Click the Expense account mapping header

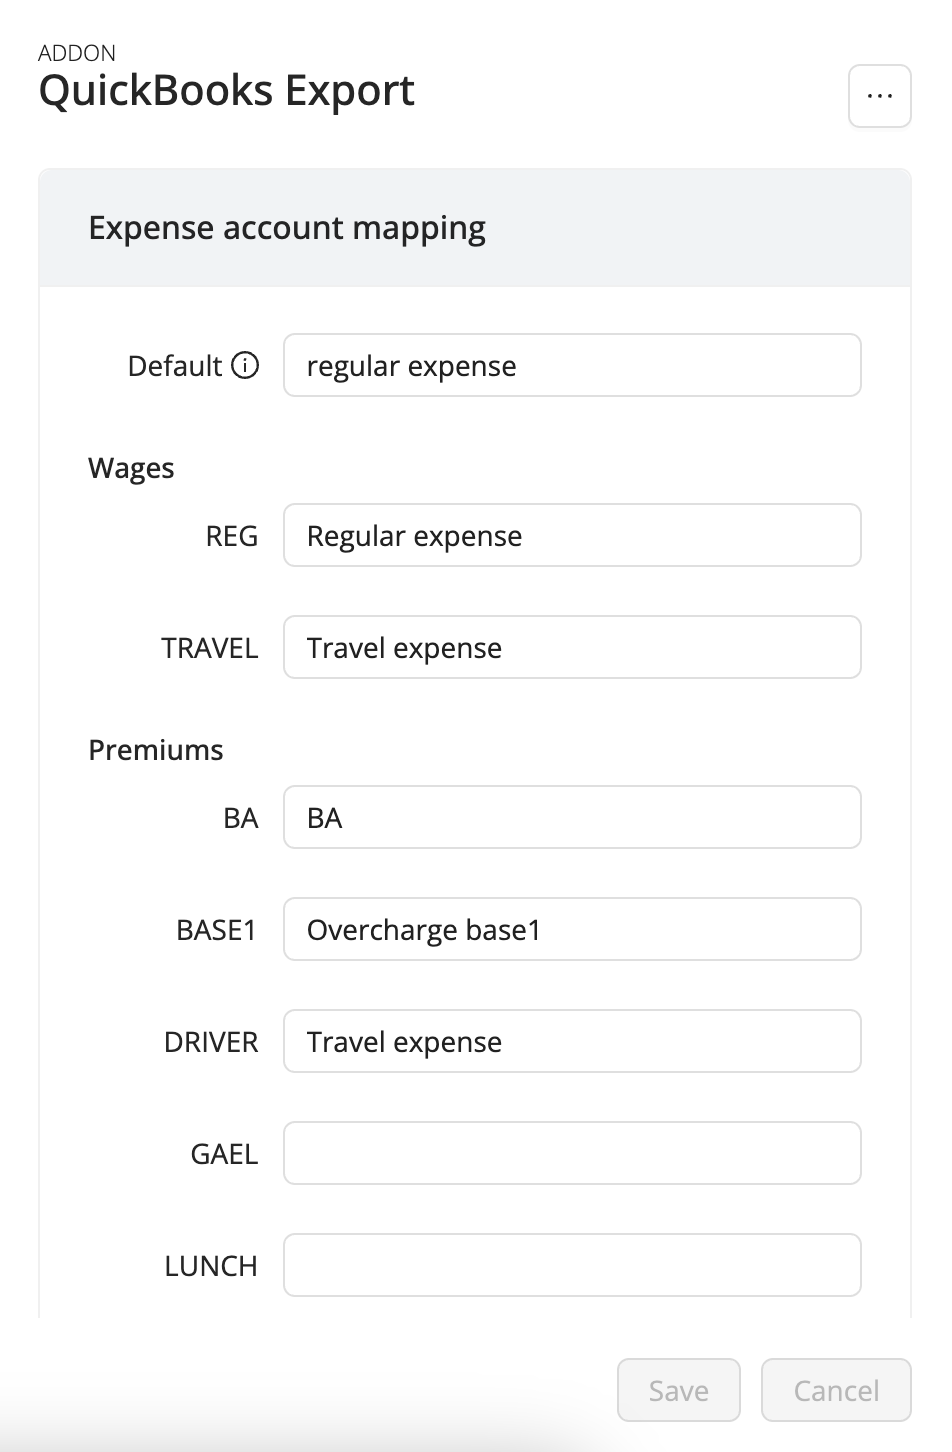pyautogui.click(x=287, y=228)
